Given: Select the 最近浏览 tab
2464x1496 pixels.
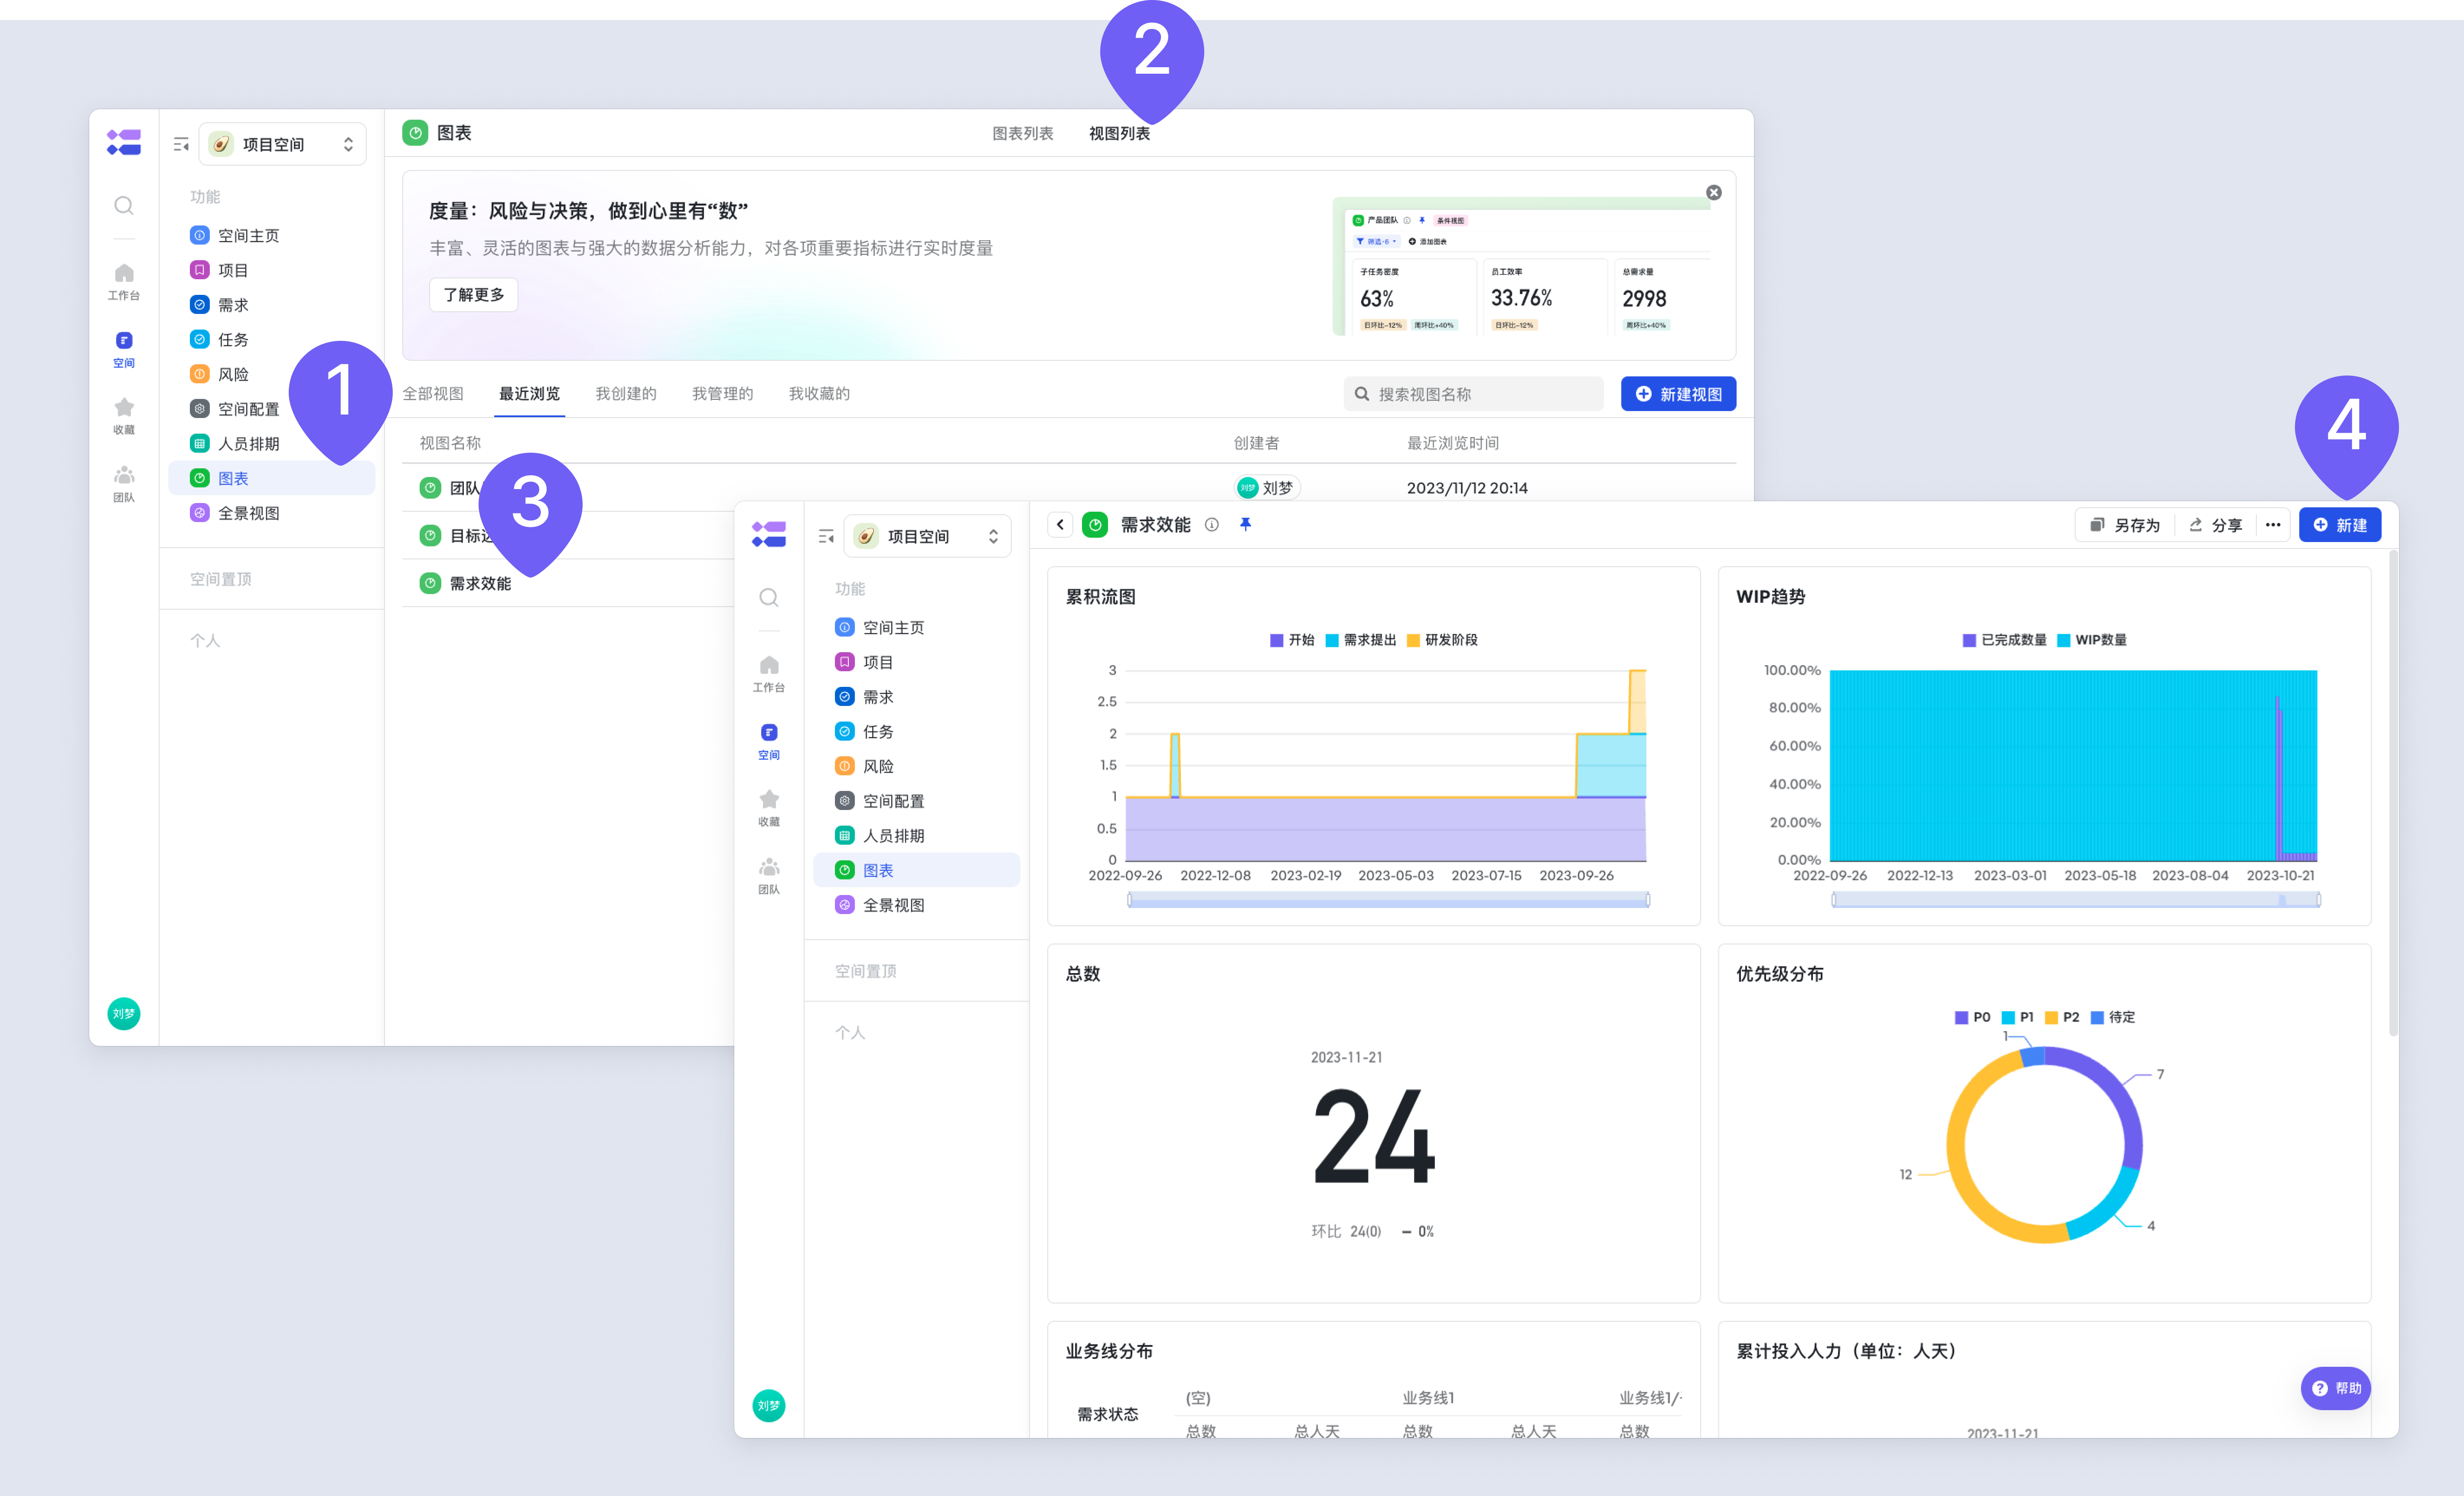Looking at the screenshot, I should [530, 394].
